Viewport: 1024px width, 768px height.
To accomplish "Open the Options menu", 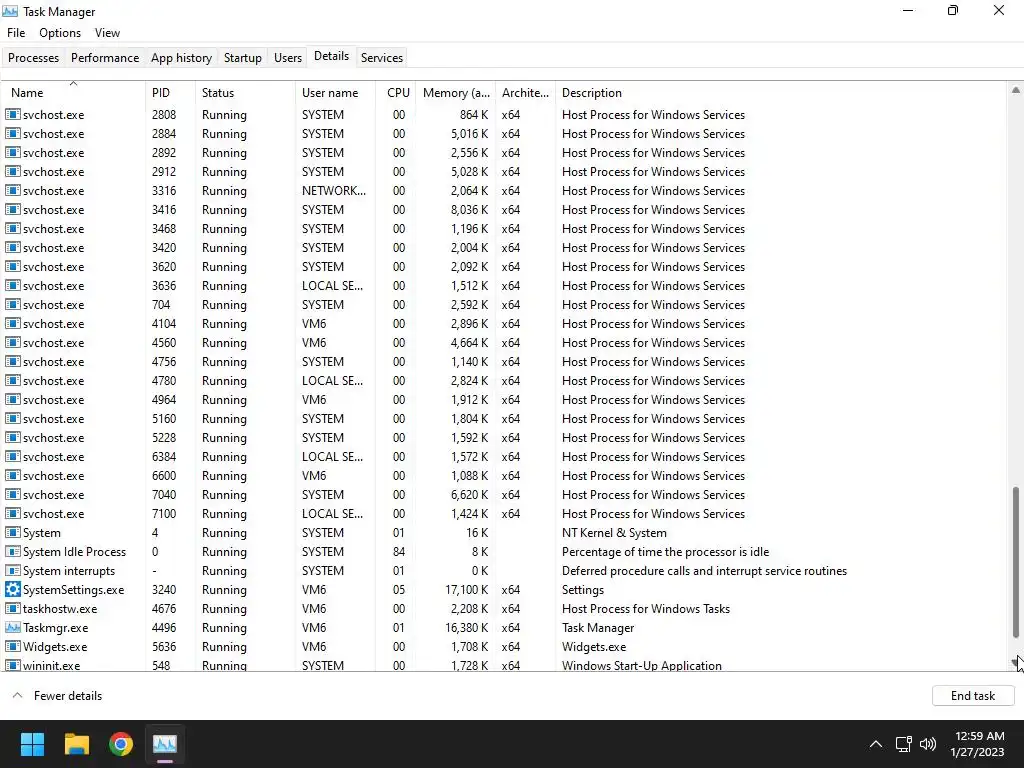I will pyautogui.click(x=60, y=33).
